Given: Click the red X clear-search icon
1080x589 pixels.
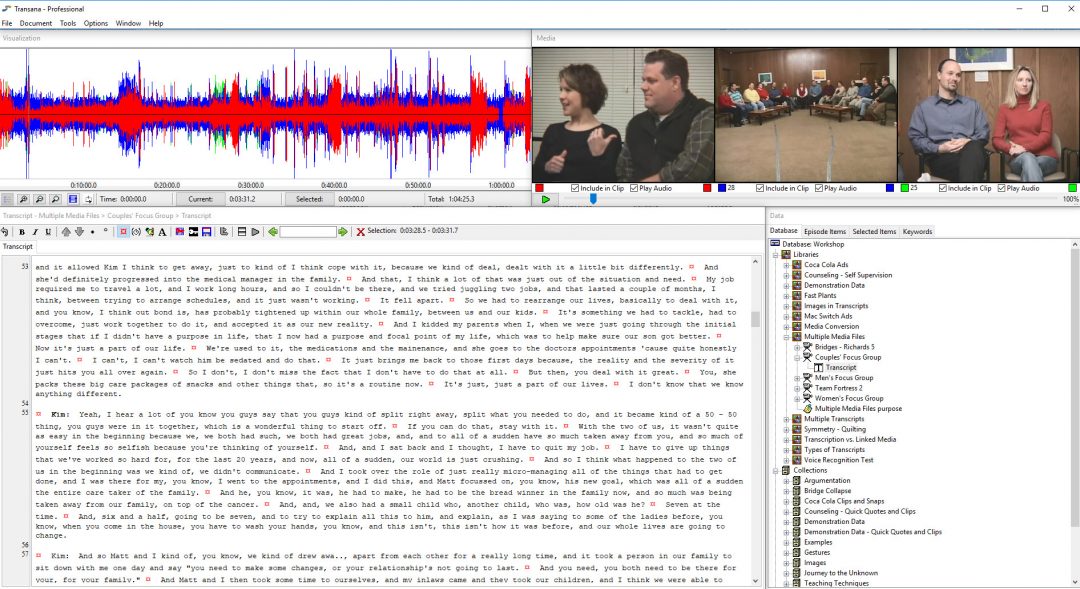Looking at the screenshot, I should coord(360,232).
